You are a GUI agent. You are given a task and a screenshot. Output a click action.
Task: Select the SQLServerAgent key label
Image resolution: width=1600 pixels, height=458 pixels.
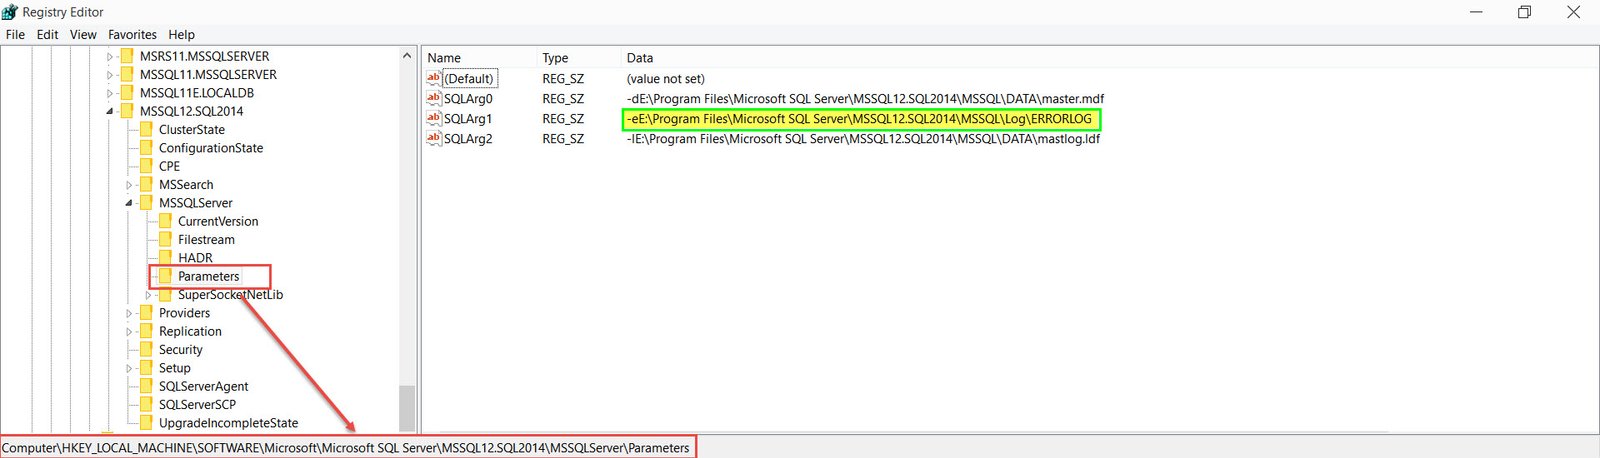[203, 386]
